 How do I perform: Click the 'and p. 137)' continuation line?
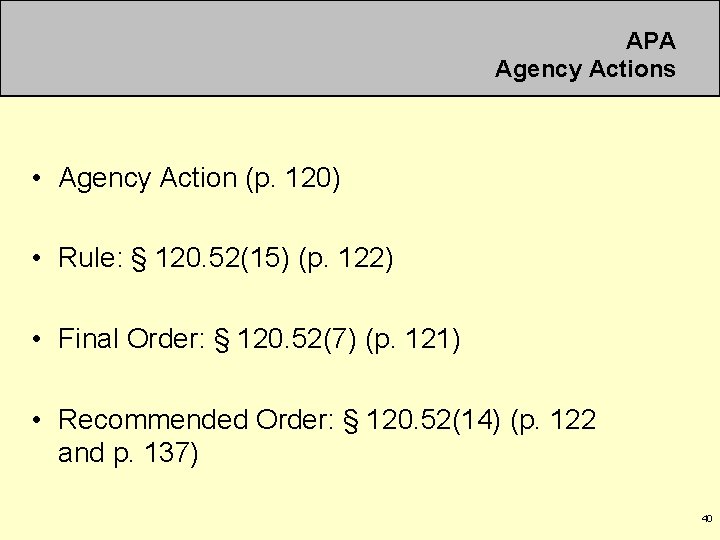128,454
